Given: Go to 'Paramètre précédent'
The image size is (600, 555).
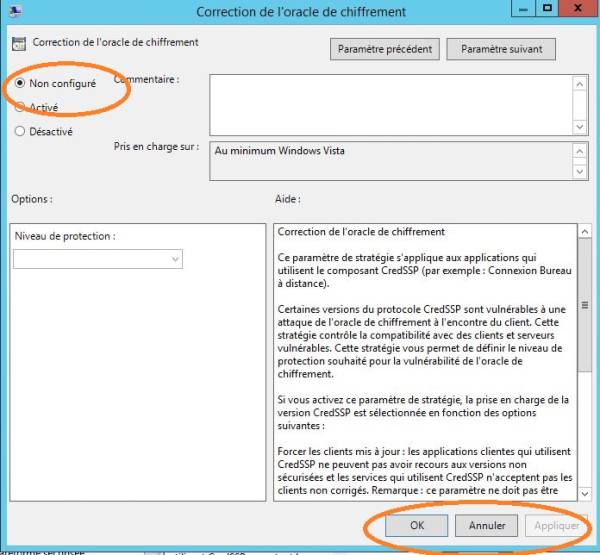Looking at the screenshot, I should 385,49.
